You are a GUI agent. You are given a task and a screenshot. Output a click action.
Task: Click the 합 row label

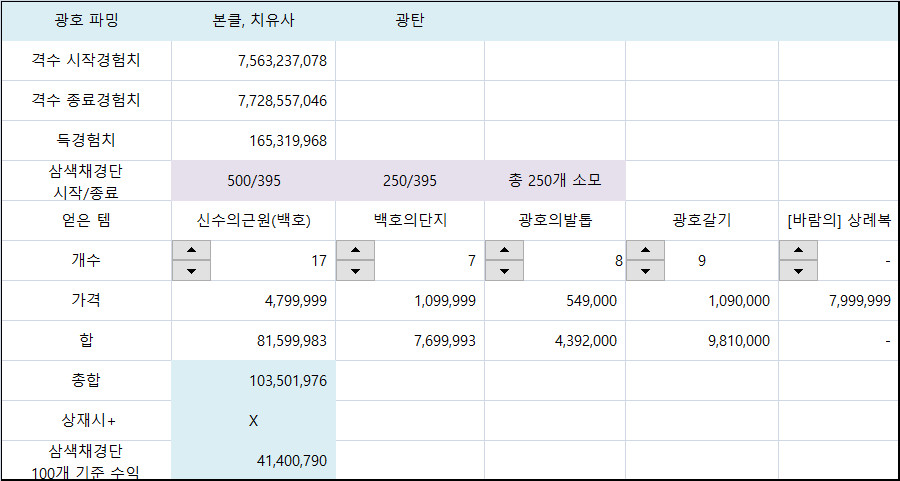[x=86, y=340]
